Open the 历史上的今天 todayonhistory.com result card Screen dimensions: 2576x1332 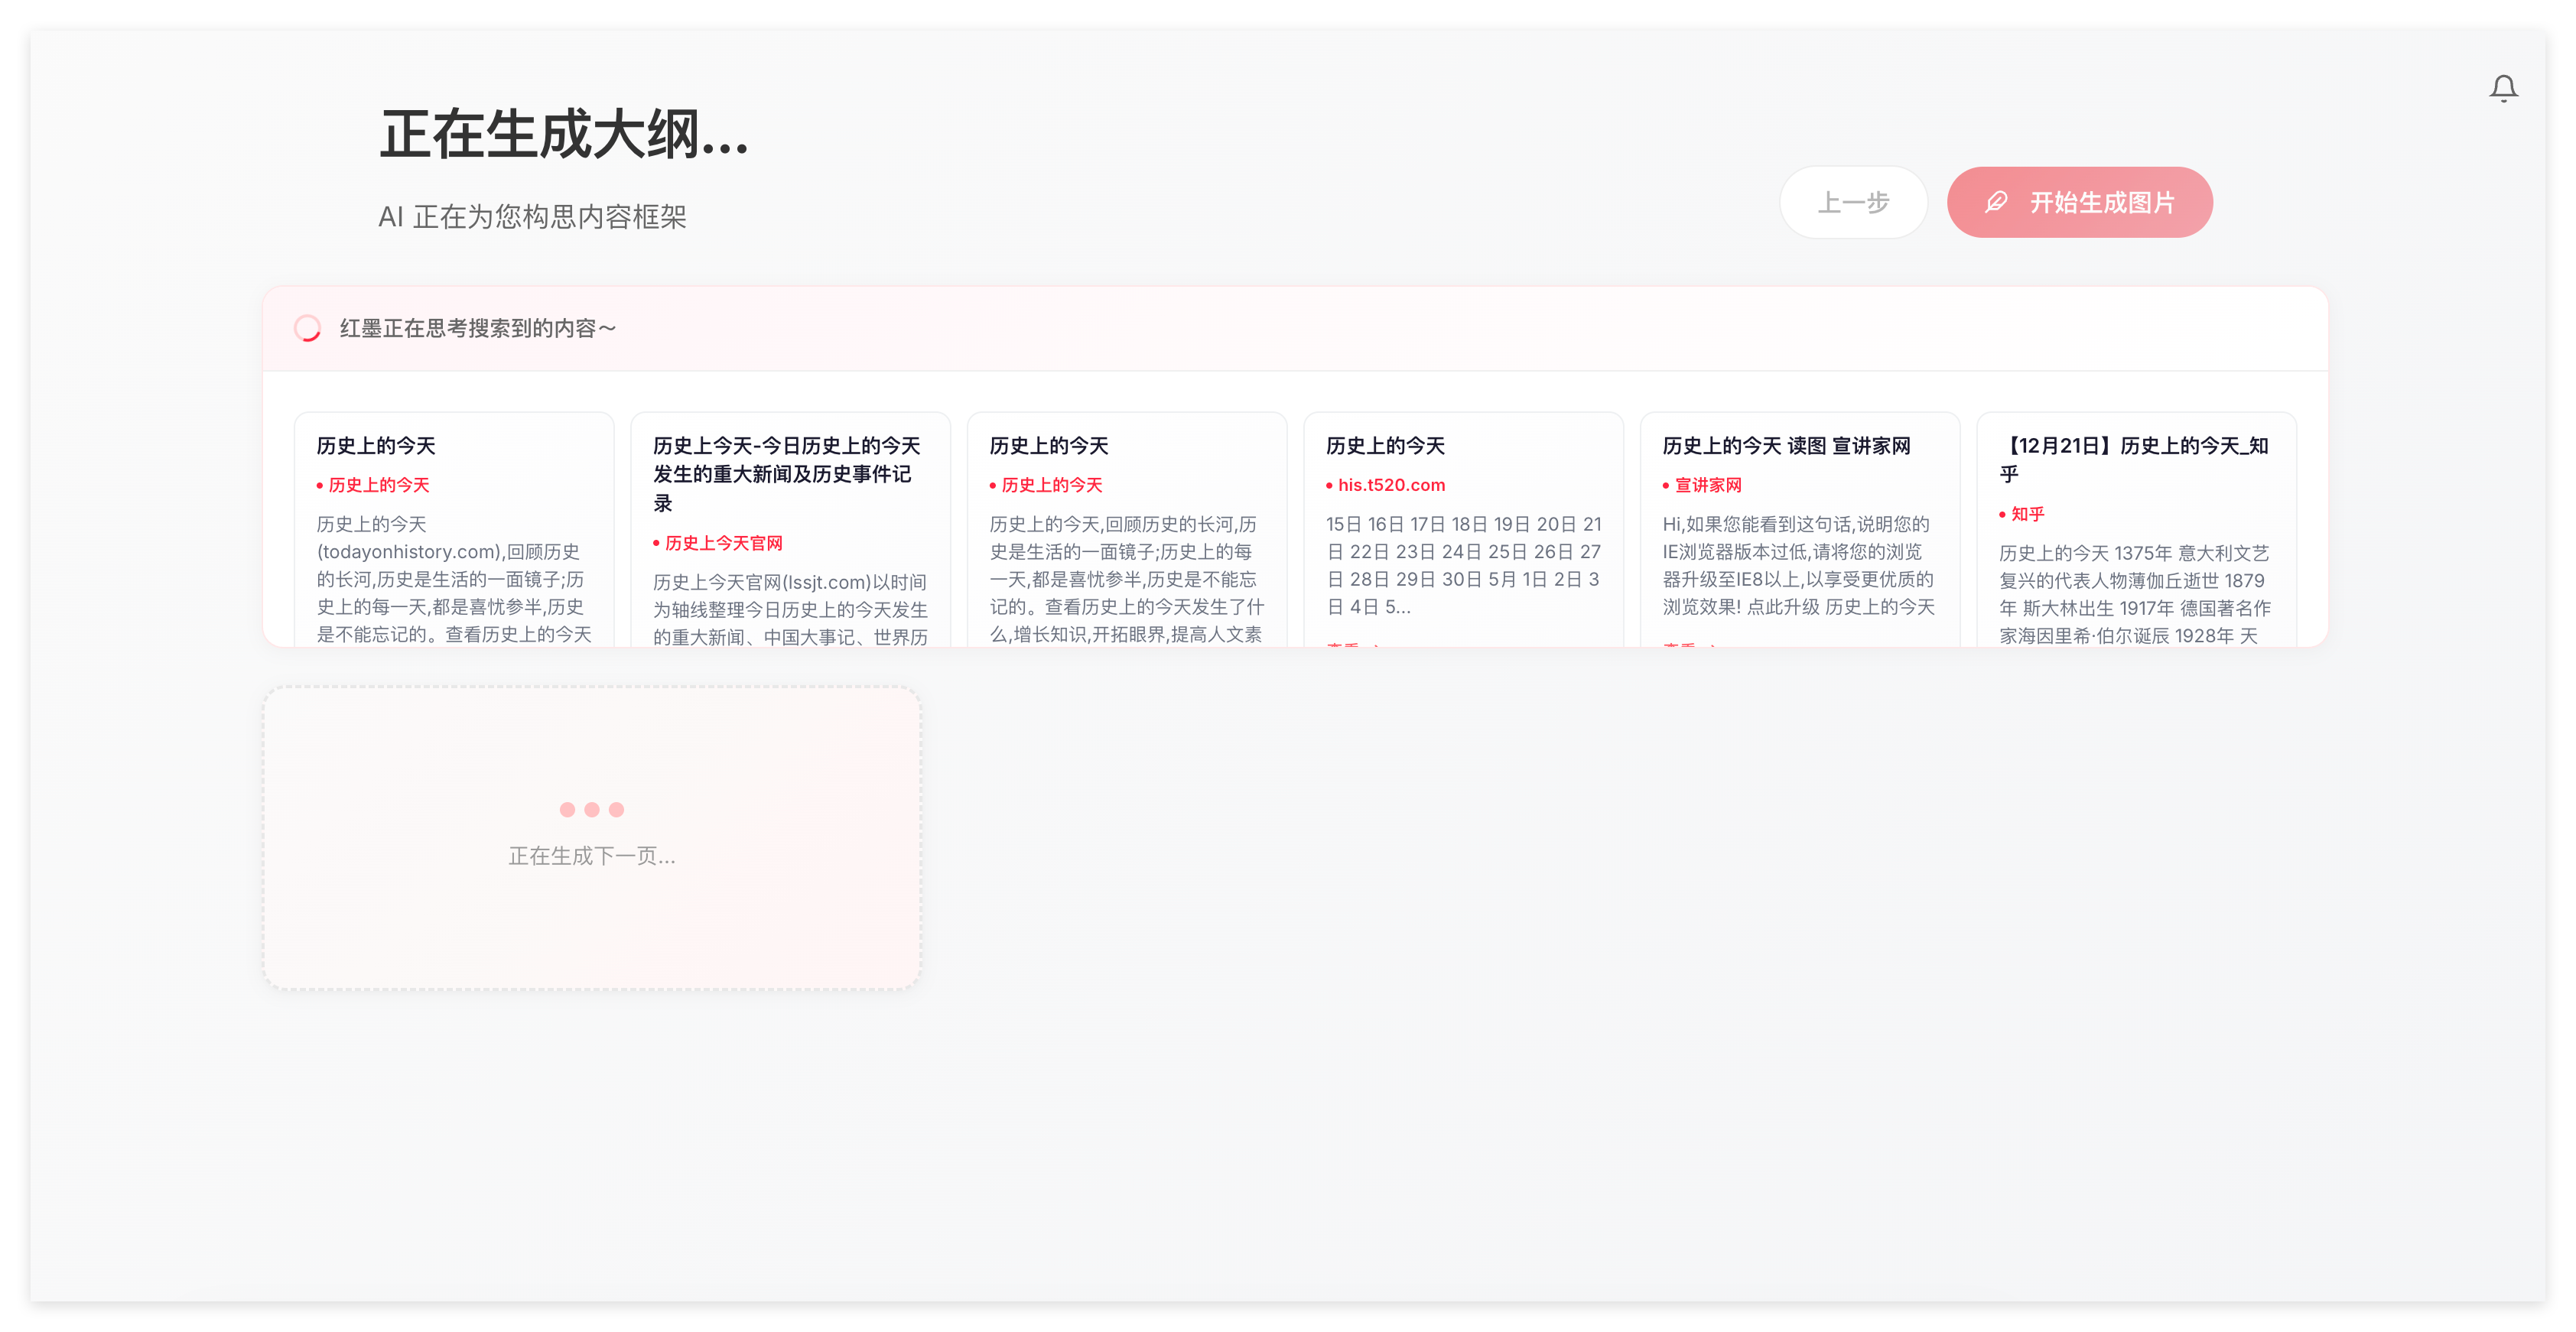[454, 530]
